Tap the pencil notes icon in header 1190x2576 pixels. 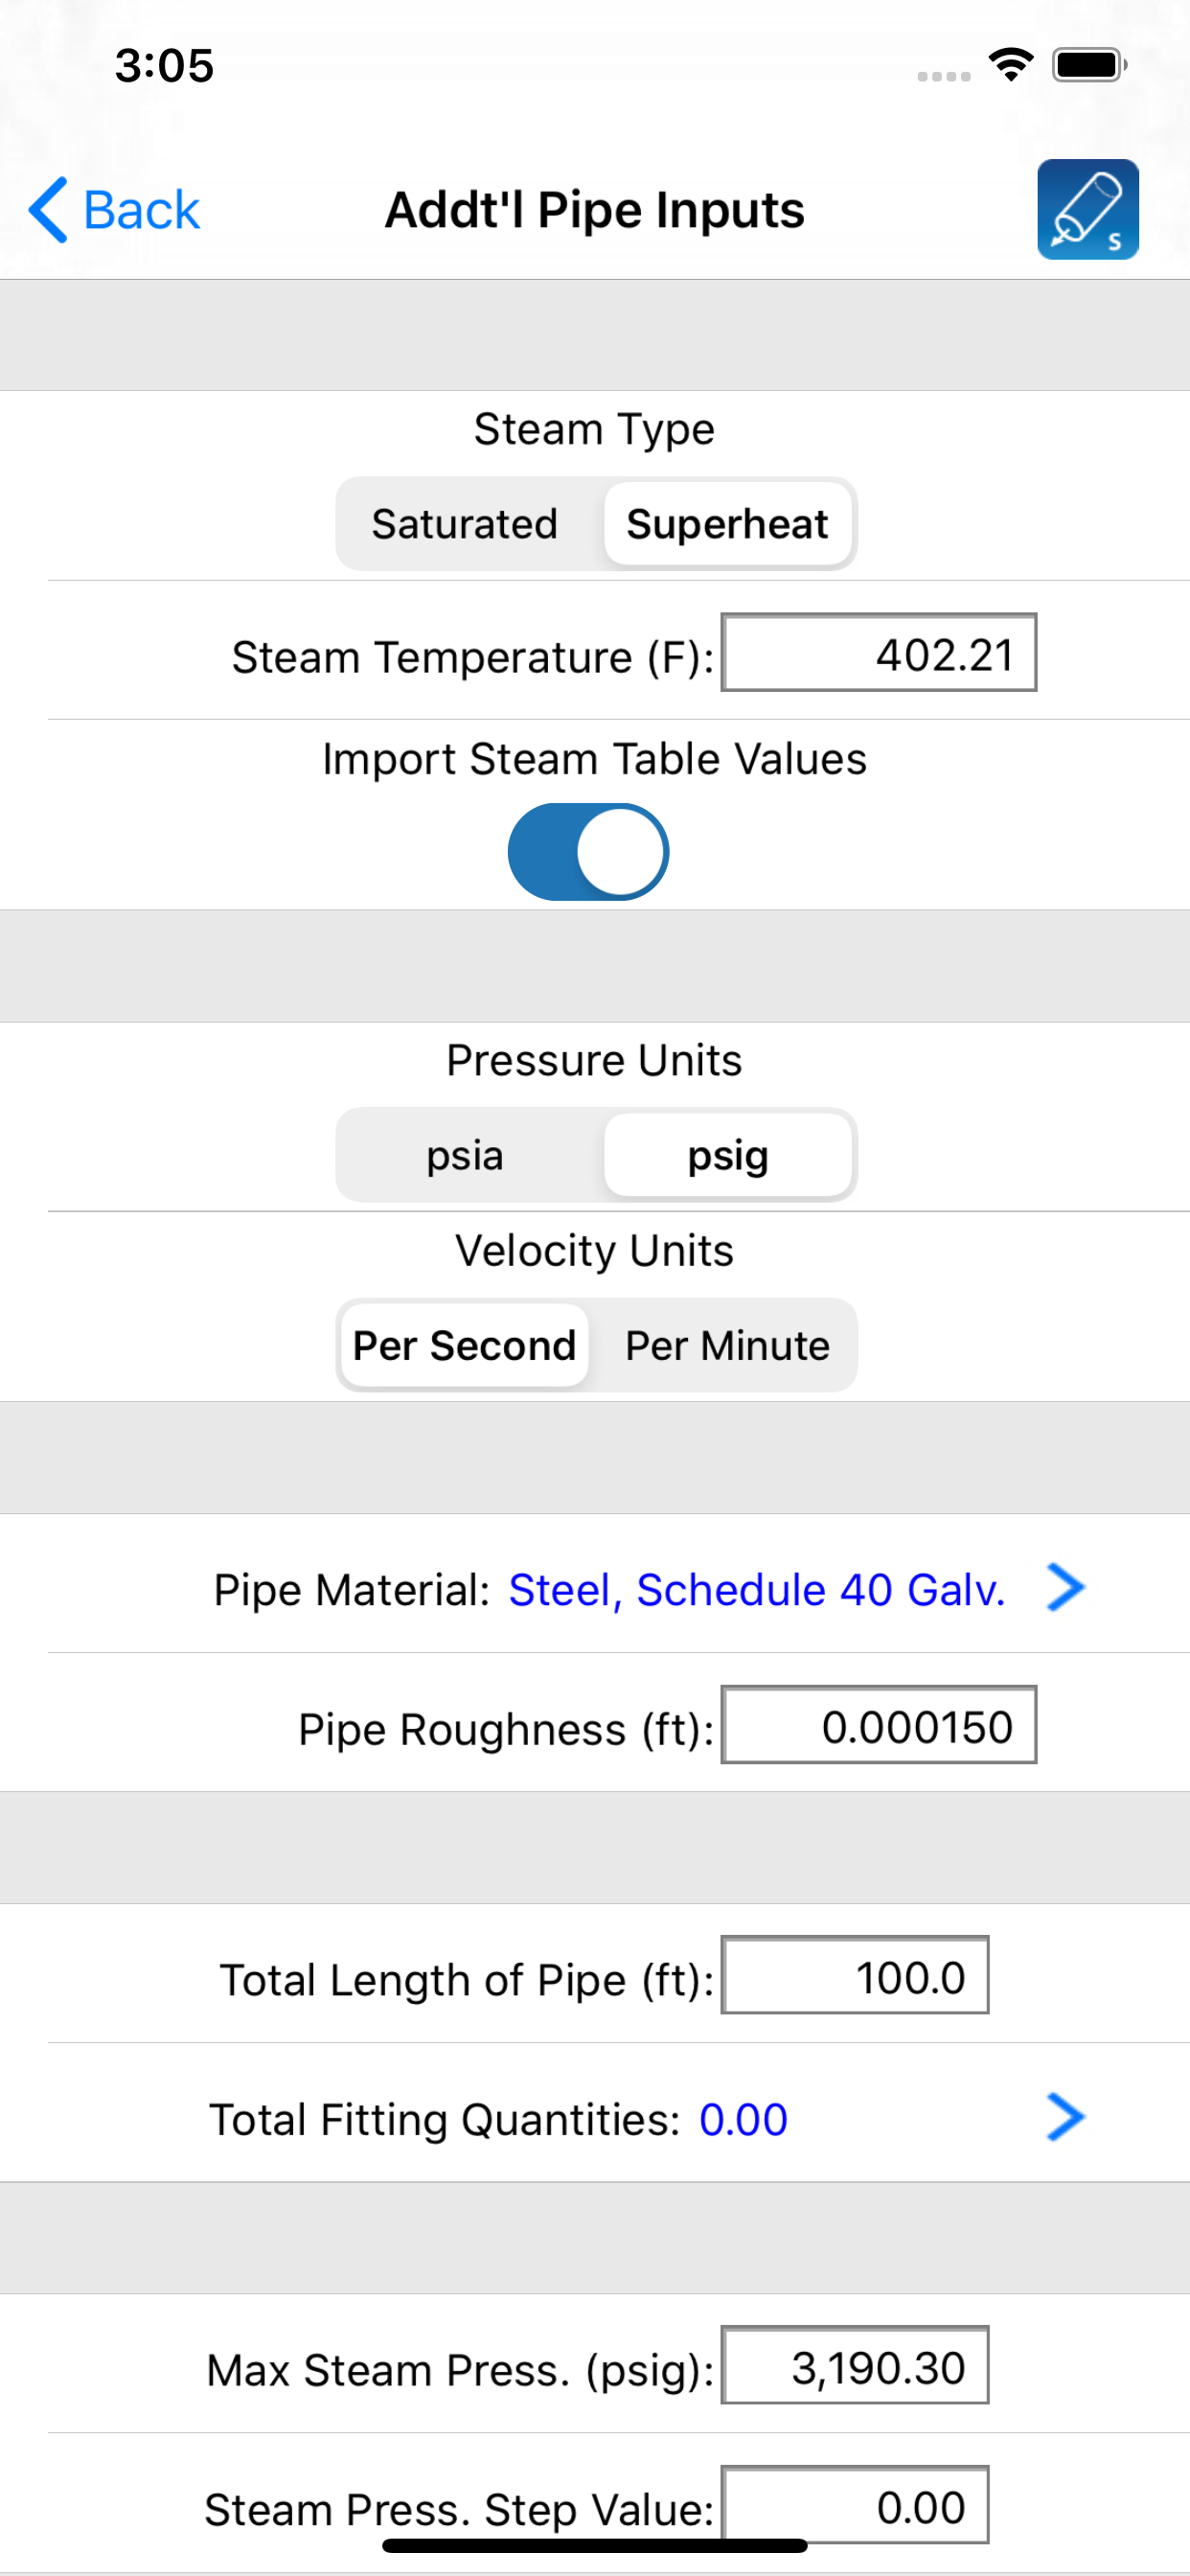pos(1087,209)
